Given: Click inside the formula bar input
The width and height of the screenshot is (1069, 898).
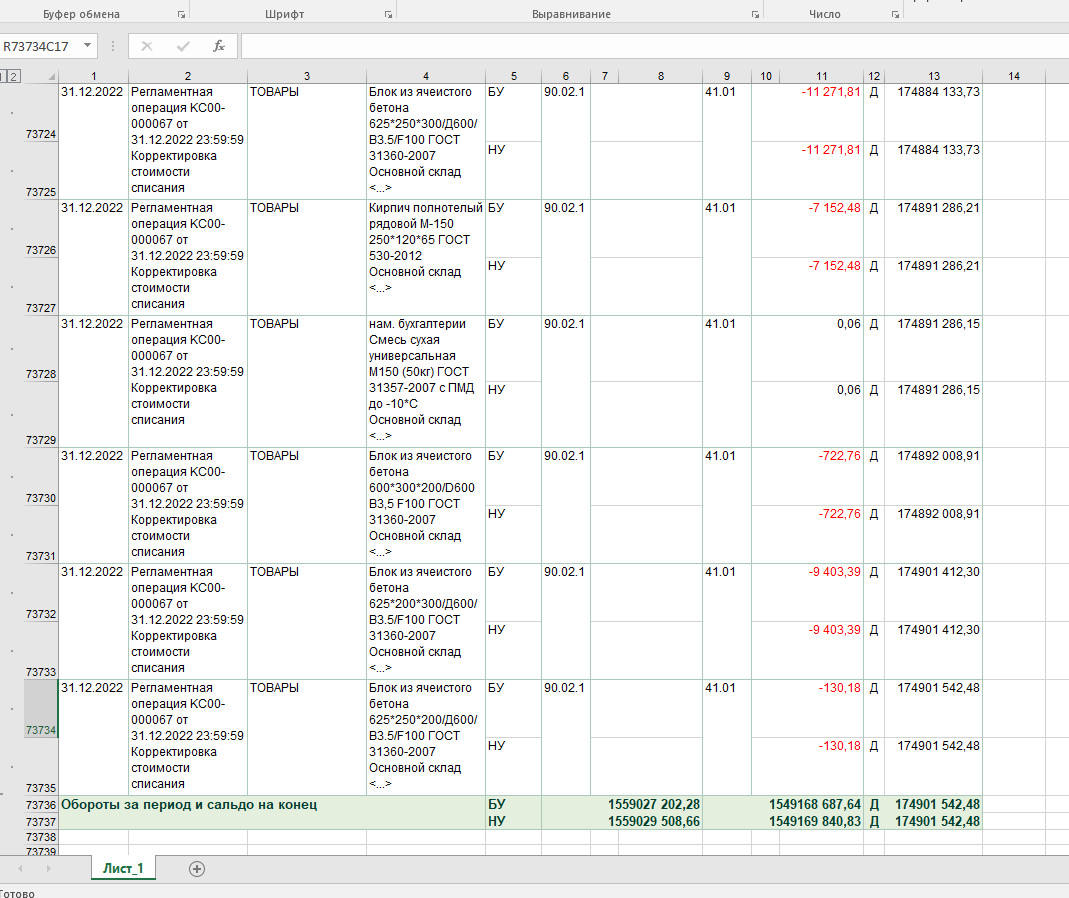Looking at the screenshot, I should [x=654, y=46].
